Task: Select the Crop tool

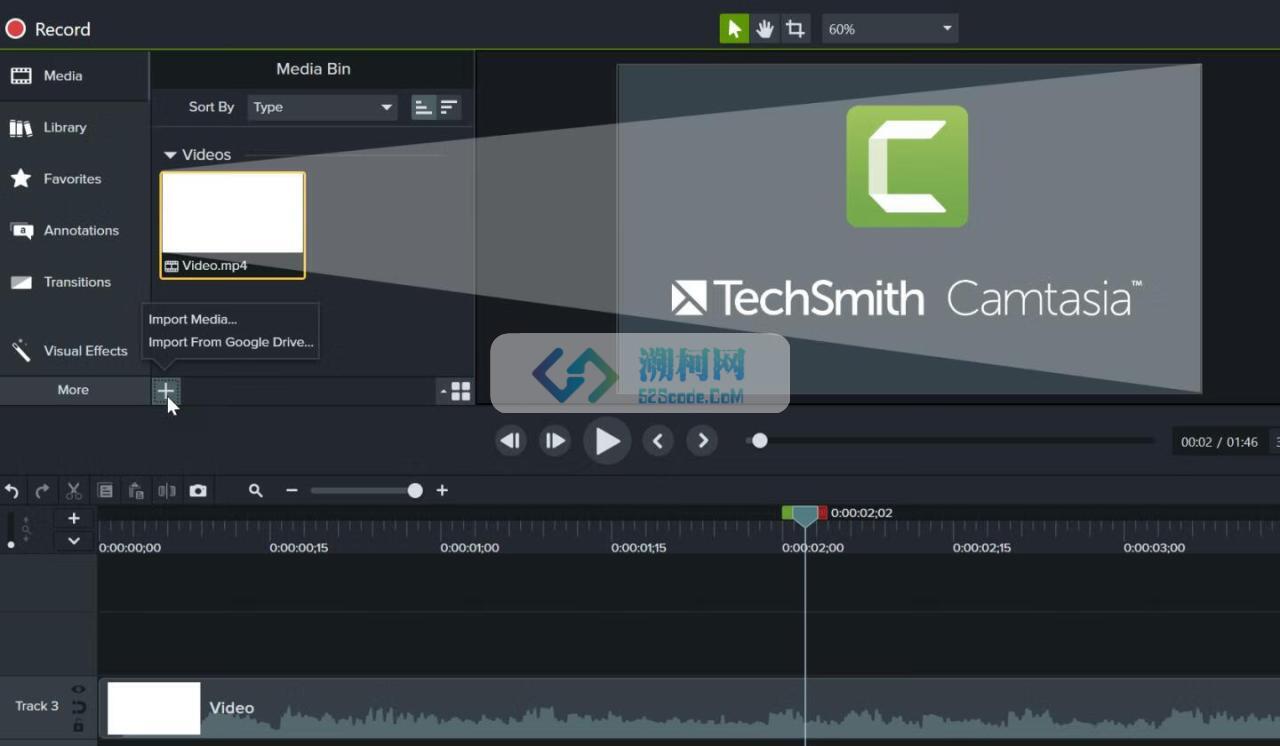Action: 795,29
